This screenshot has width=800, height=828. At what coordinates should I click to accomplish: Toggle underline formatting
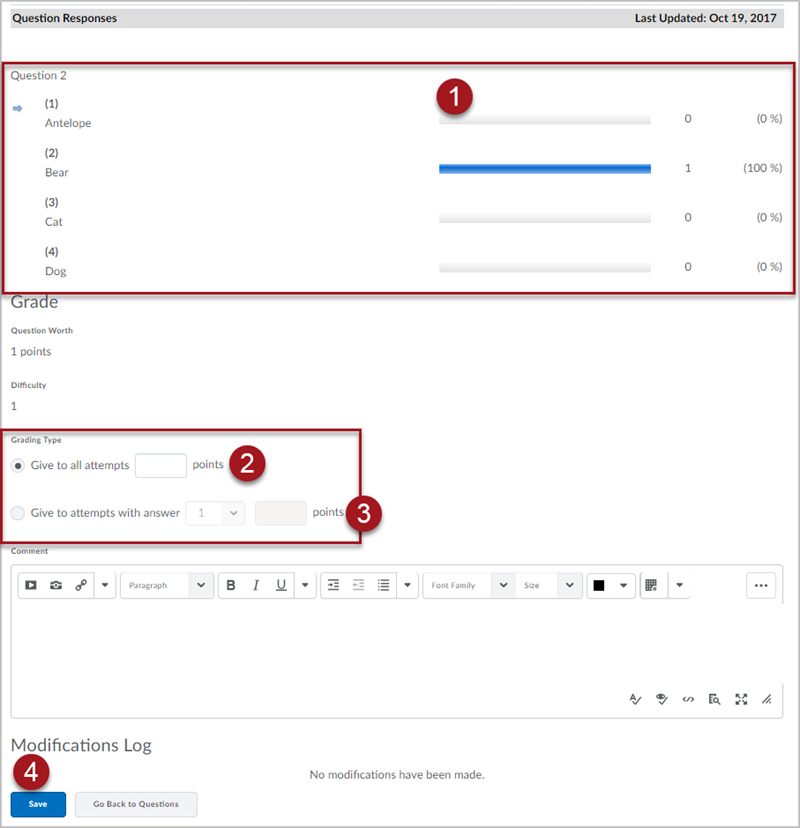[x=281, y=585]
